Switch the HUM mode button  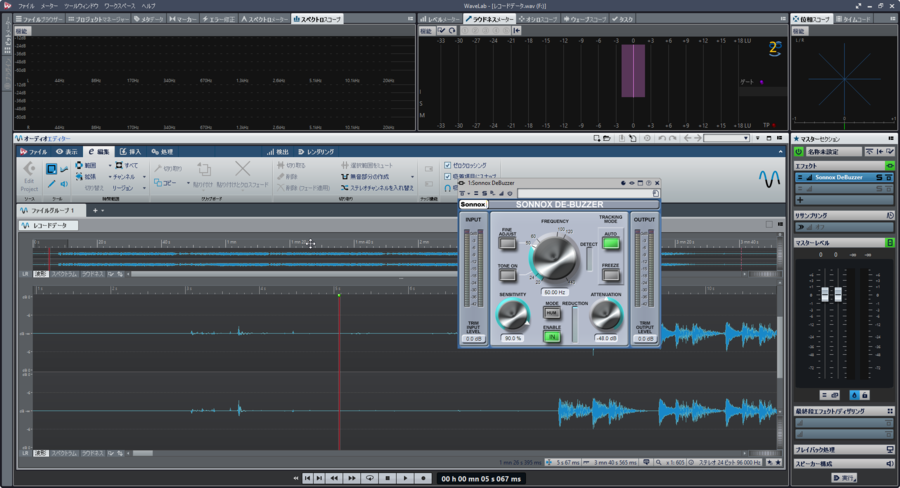[552, 313]
